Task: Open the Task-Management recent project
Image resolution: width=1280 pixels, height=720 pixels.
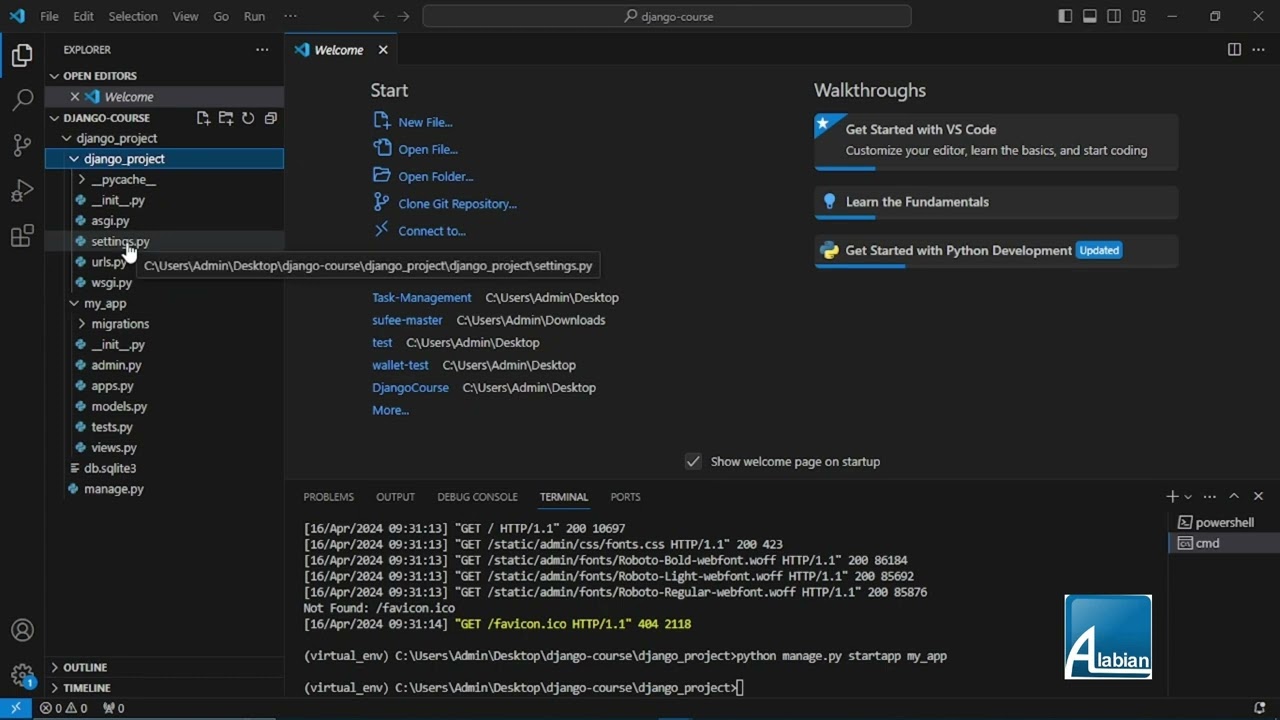Action: click(421, 298)
